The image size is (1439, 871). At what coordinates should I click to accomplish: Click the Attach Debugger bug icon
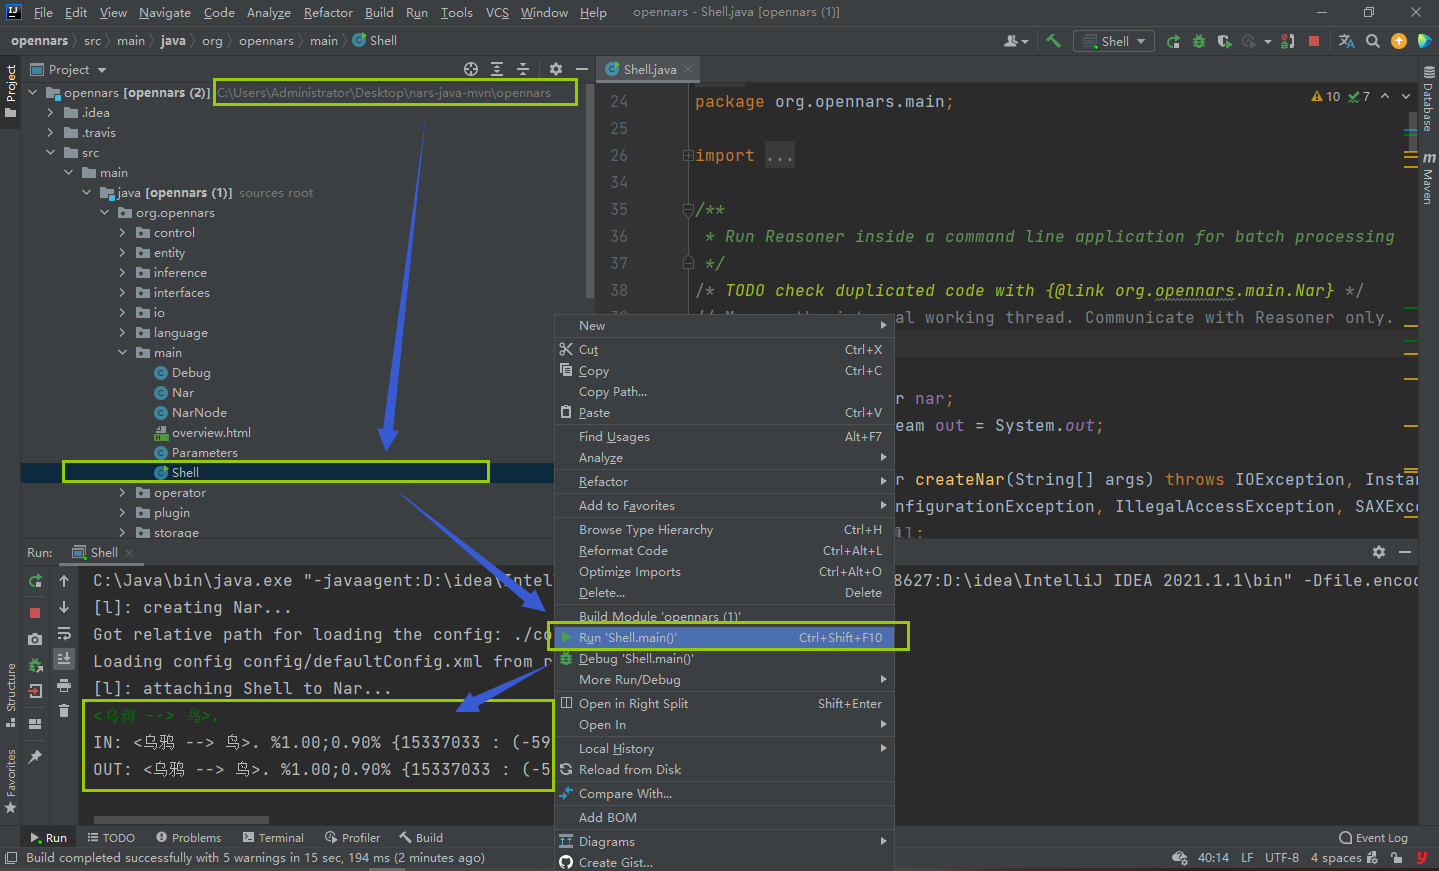pyautogui.click(x=35, y=665)
